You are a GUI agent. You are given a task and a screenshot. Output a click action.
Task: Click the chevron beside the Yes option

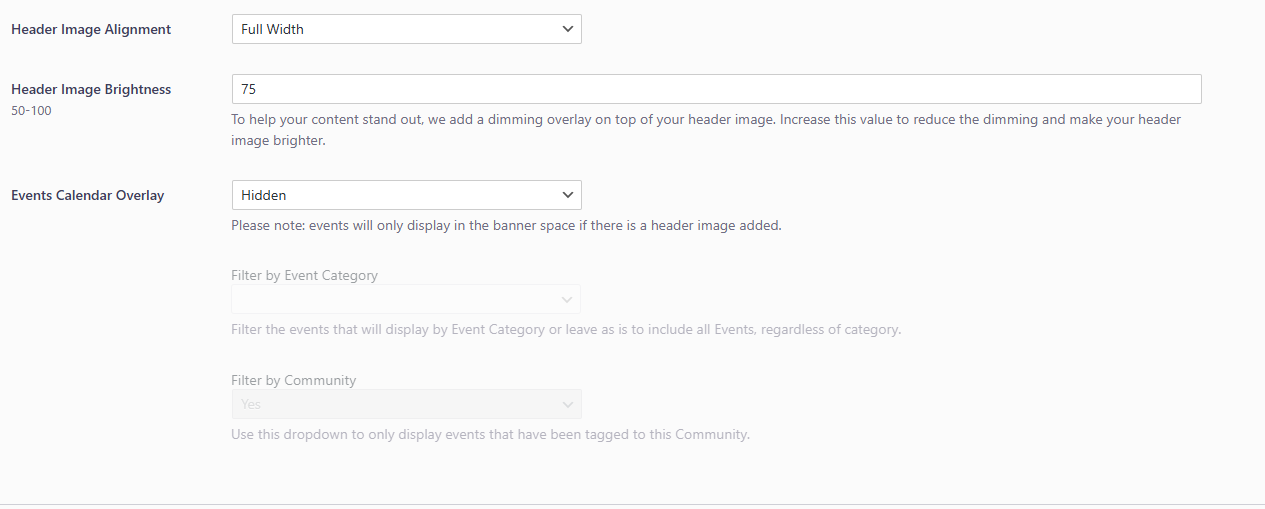pos(568,404)
